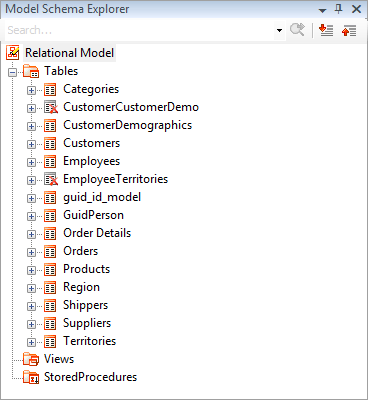Select the EmployeeTerritories table icon with red X
The height and width of the screenshot is (400, 368).
click(x=51, y=179)
